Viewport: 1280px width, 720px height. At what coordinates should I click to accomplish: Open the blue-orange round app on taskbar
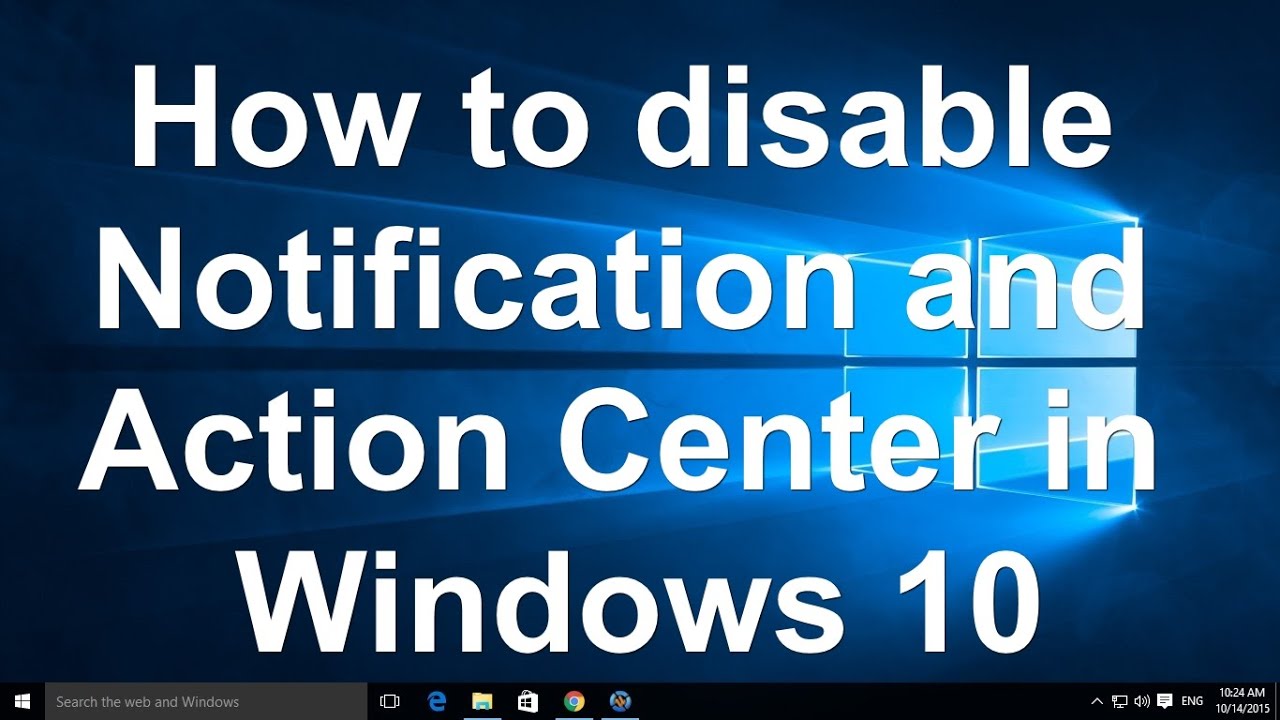pyautogui.click(x=620, y=701)
